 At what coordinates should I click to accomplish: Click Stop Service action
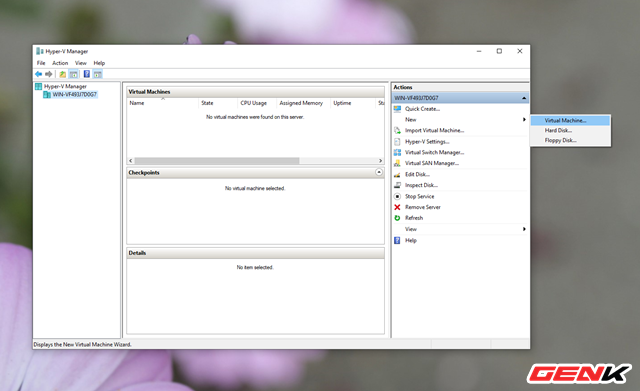pyautogui.click(x=420, y=196)
